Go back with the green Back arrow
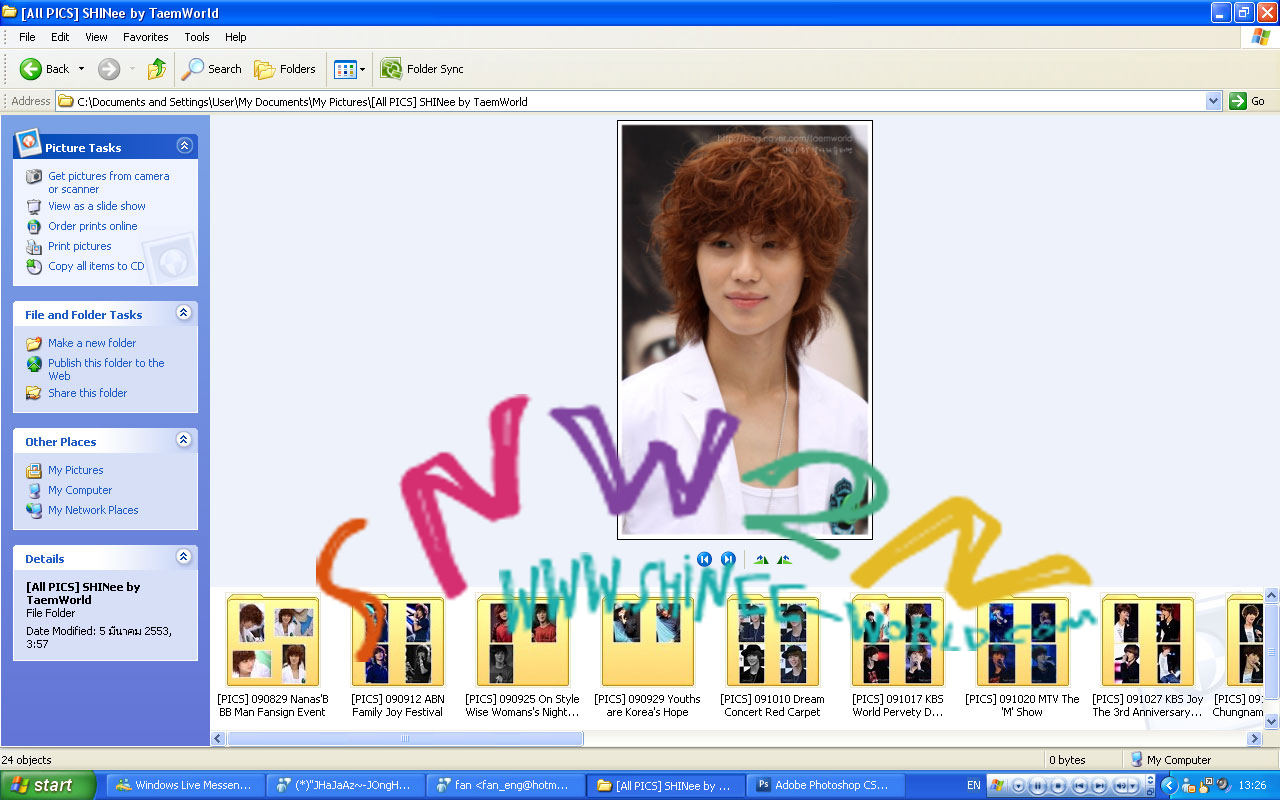This screenshot has height=800, width=1280. pos(44,69)
